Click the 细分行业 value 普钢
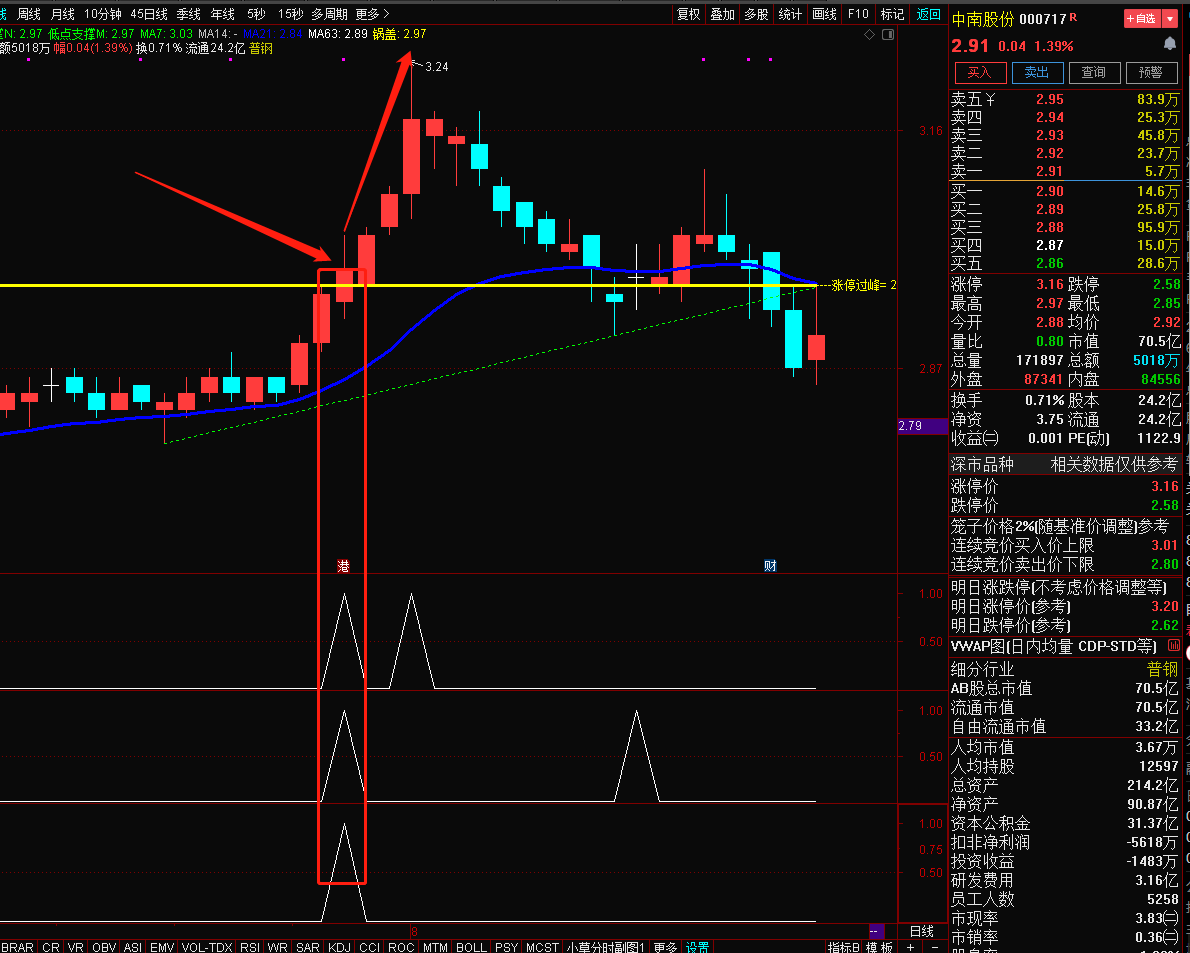1190x953 pixels. click(1162, 669)
